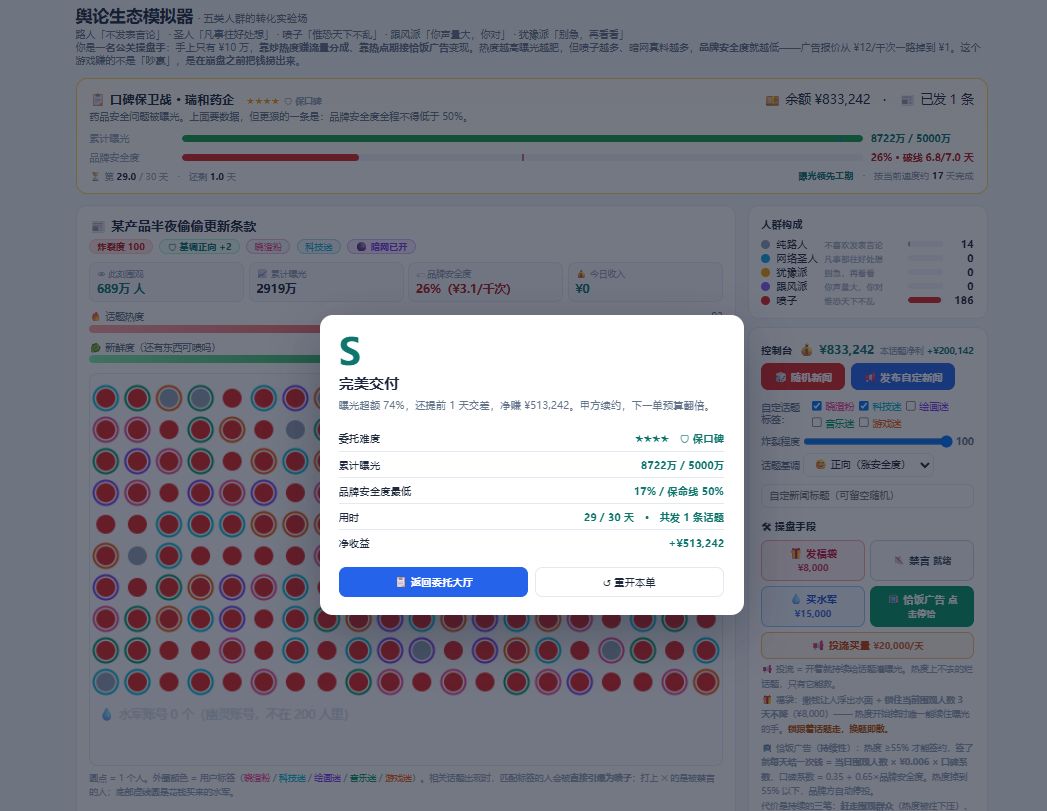Image resolution: width=1047 pixels, height=811 pixels.
Task: Click the money bag icon in 今日收入 card
Action: coord(581,274)
